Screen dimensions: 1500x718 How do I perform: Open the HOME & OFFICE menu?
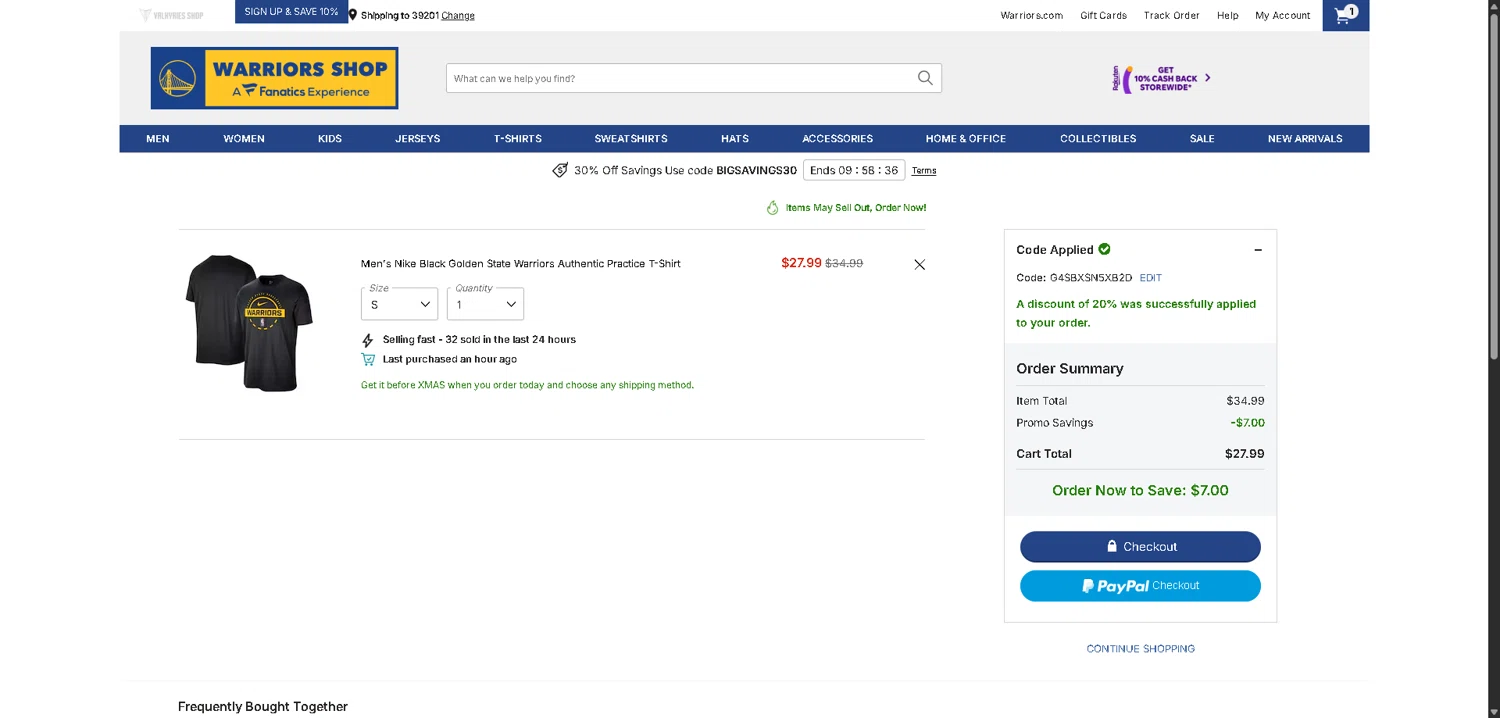[x=966, y=139]
